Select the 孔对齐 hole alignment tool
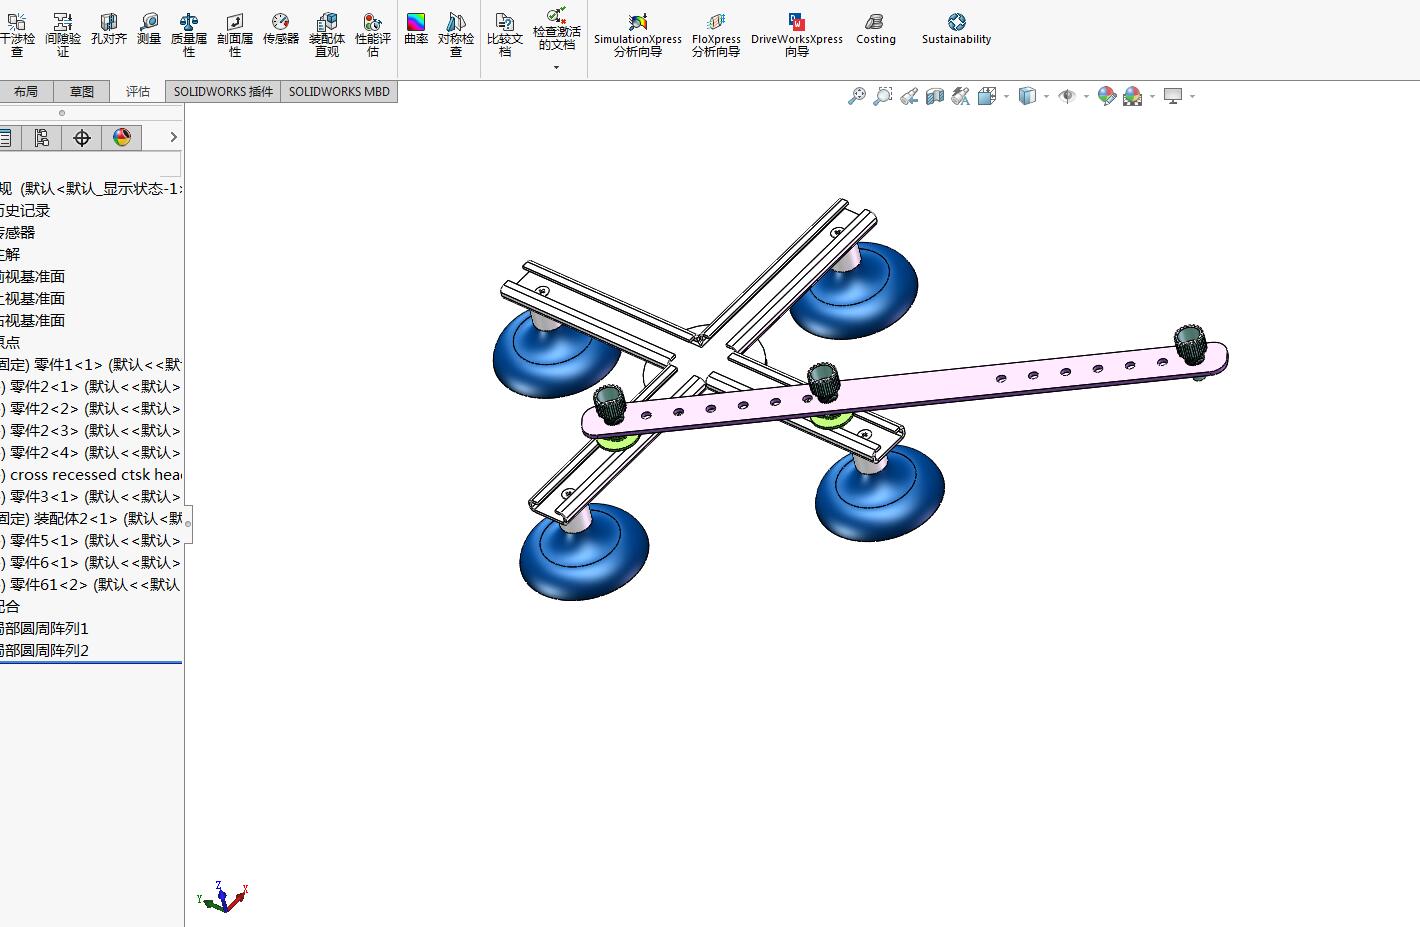The image size is (1420, 927). 109,30
